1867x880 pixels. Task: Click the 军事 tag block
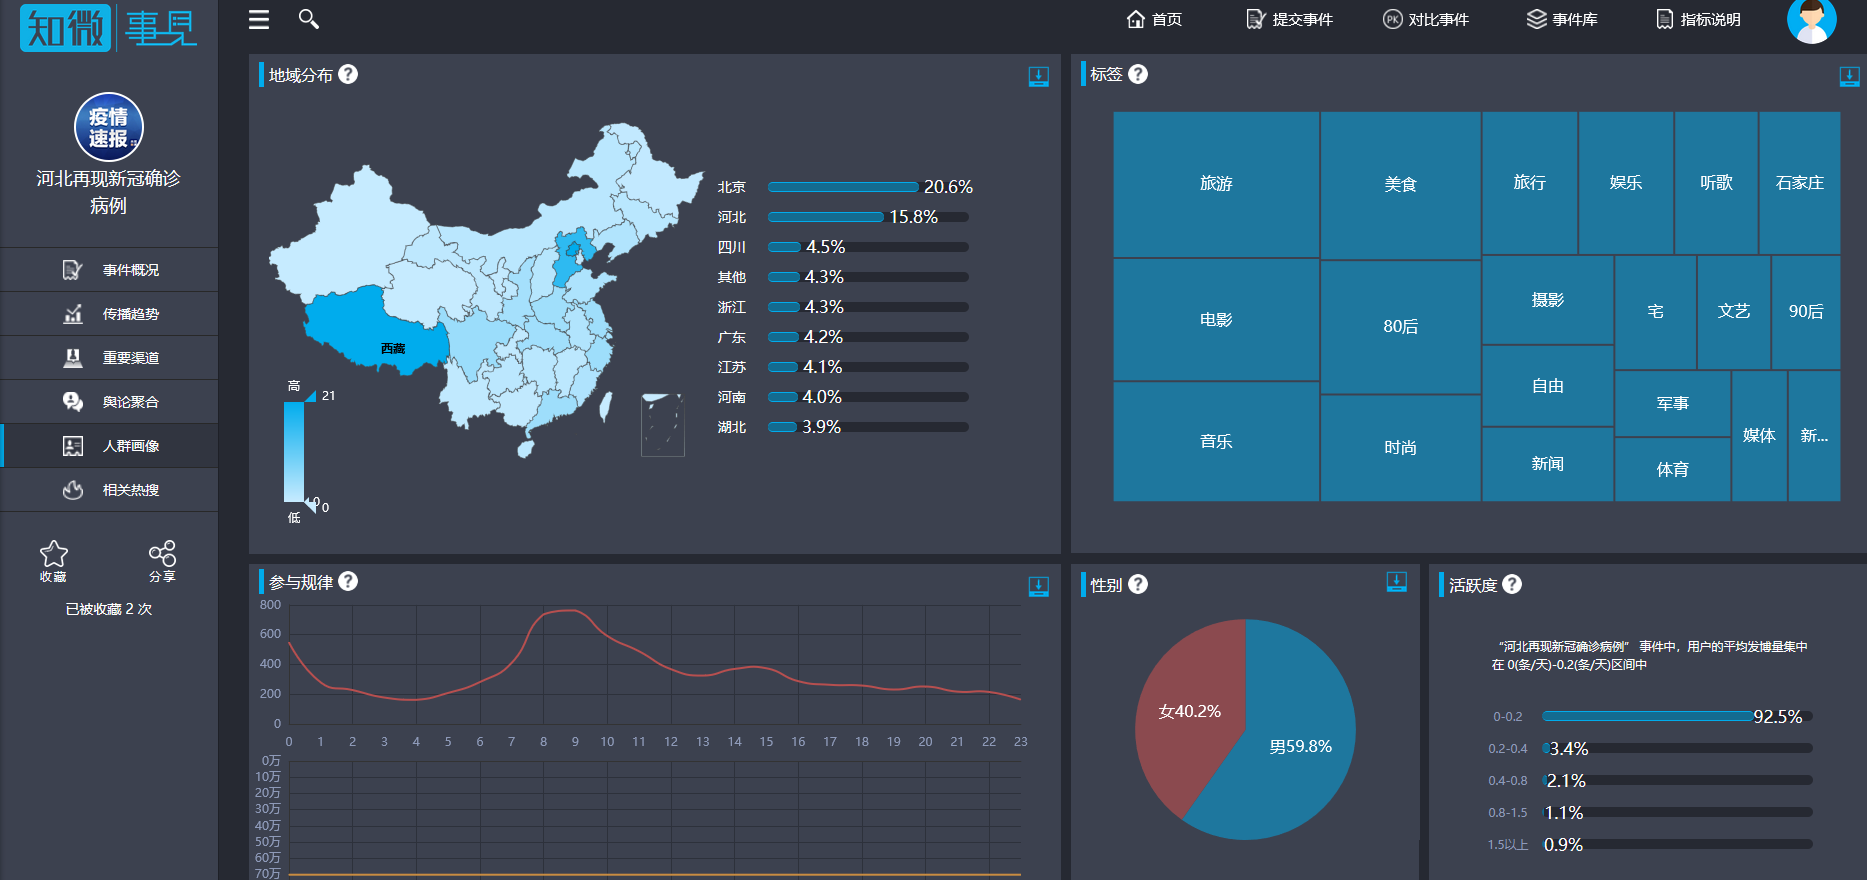tap(1672, 404)
